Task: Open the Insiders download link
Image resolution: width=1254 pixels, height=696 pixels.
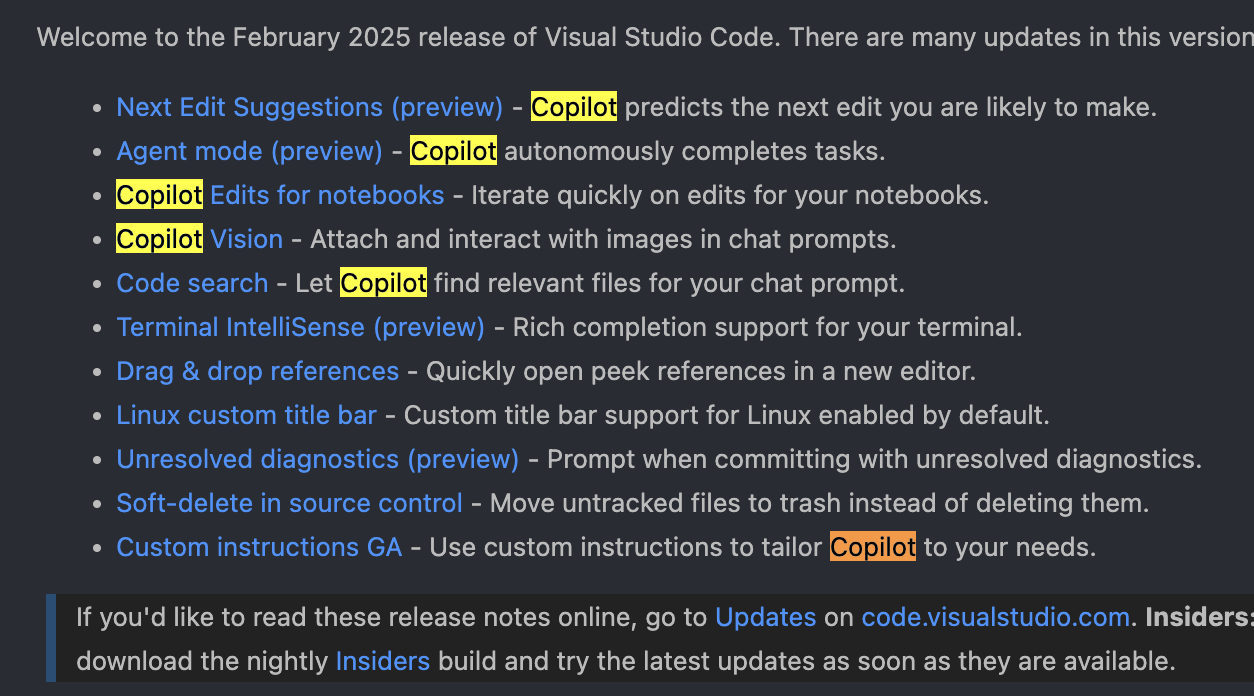Action: [x=383, y=661]
